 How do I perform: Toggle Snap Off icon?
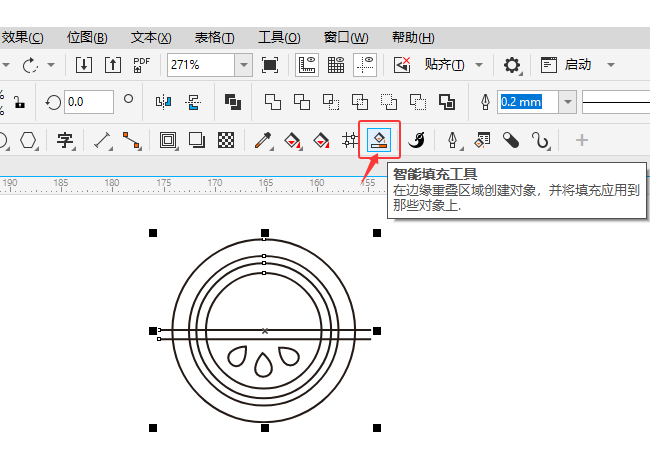coord(402,65)
